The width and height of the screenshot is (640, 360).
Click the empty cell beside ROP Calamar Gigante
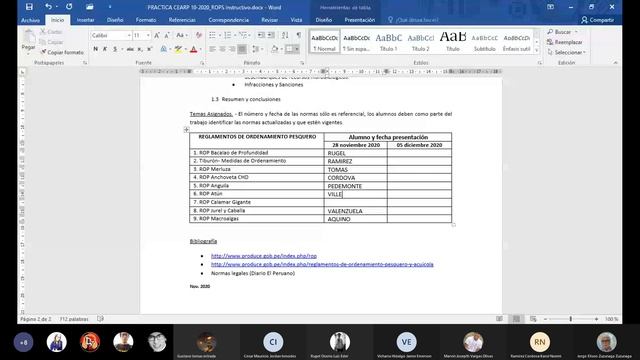pos(356,202)
